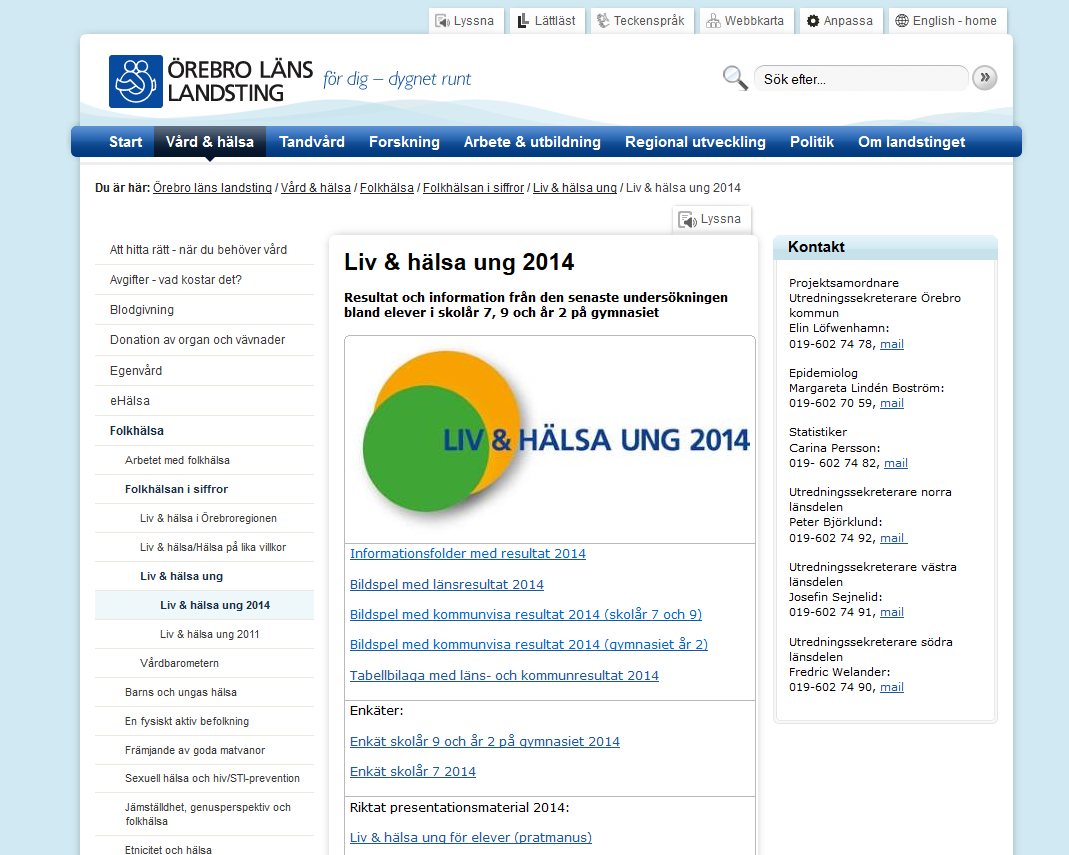Click the globe icon for English home
Screen dimensions: 1069x855
click(x=902, y=21)
